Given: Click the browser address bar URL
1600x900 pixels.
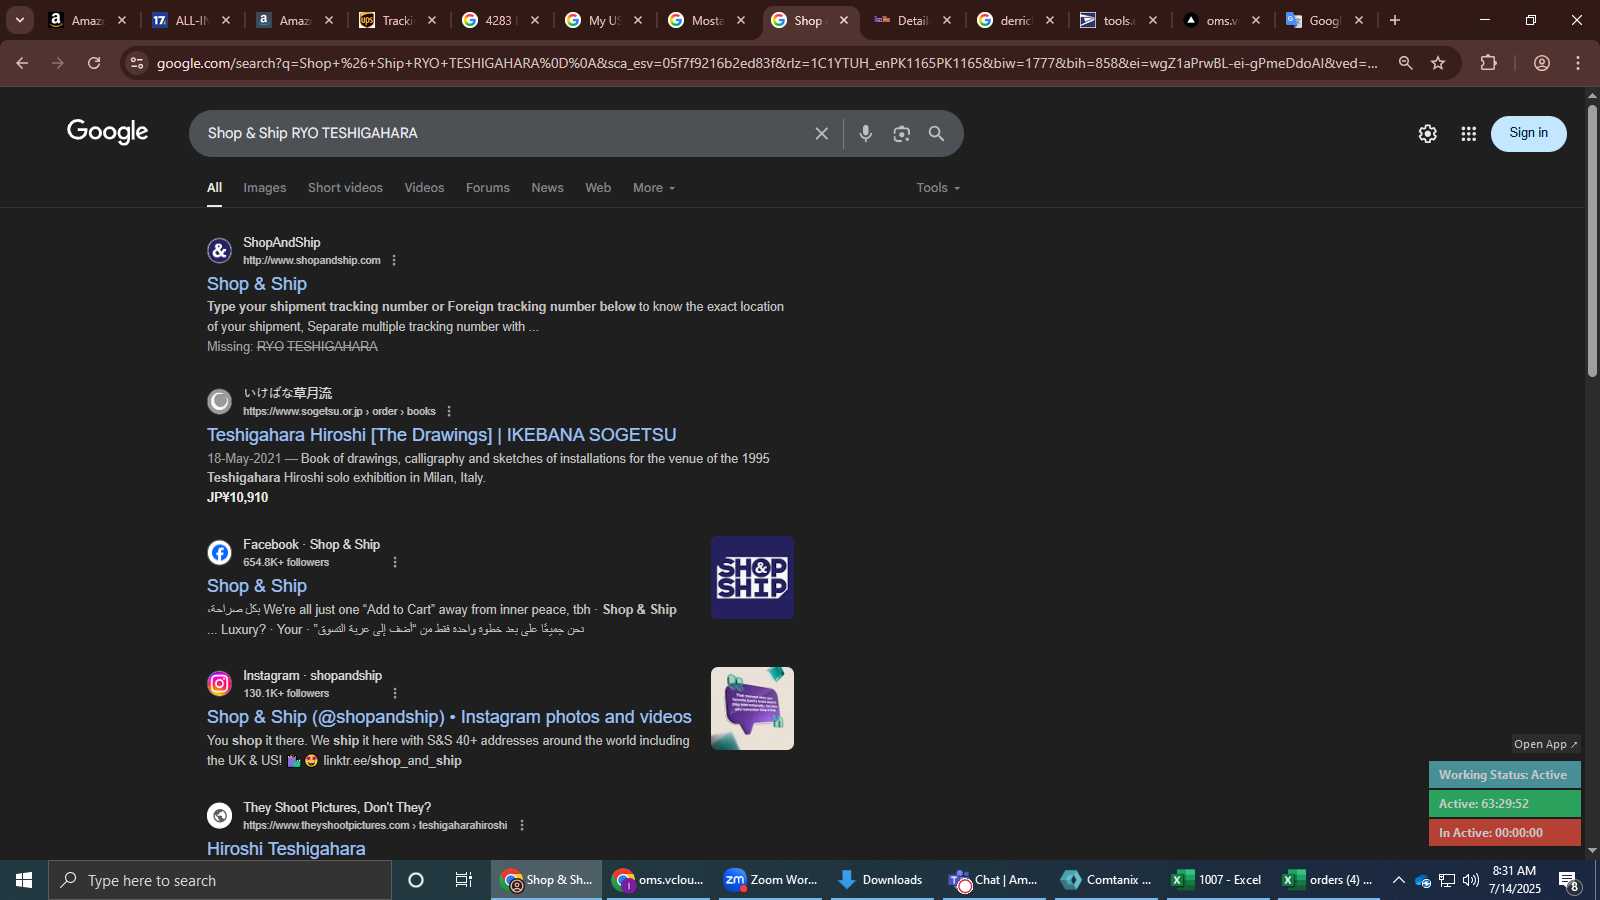Looking at the screenshot, I should click(767, 63).
